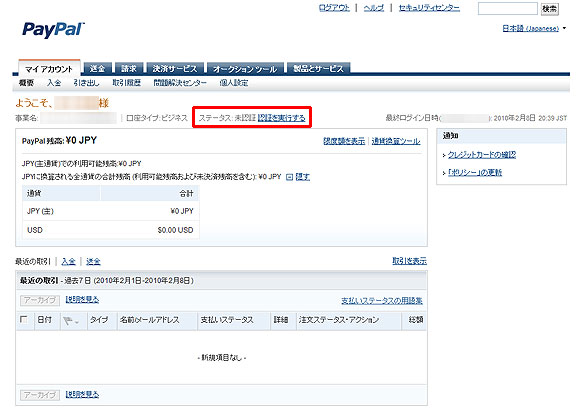The height and width of the screenshot is (413, 580).
Task: Open the セキュリティセンター link
Action: pyautogui.click(x=429, y=8)
